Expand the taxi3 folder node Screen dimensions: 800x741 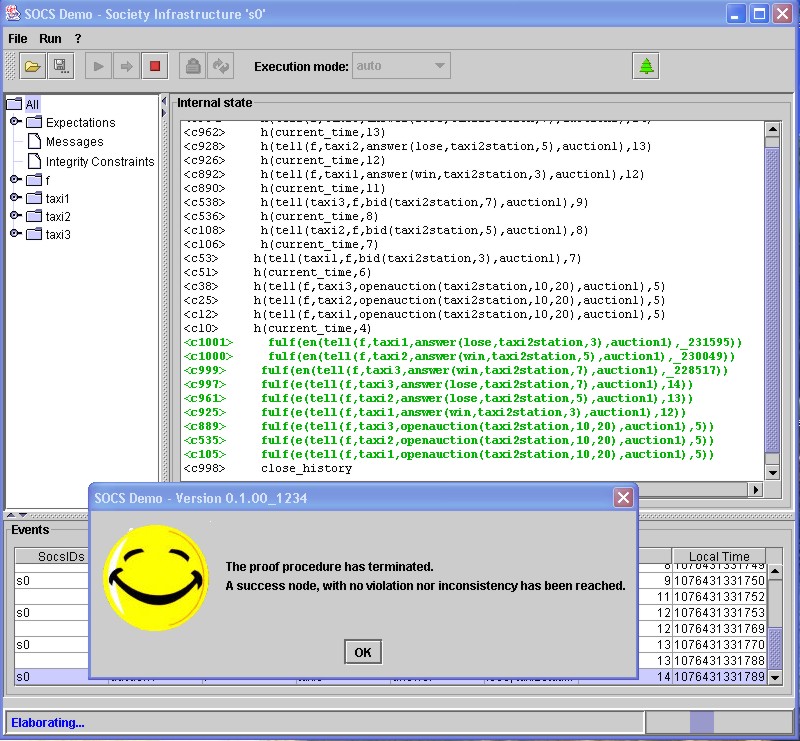coord(15,234)
